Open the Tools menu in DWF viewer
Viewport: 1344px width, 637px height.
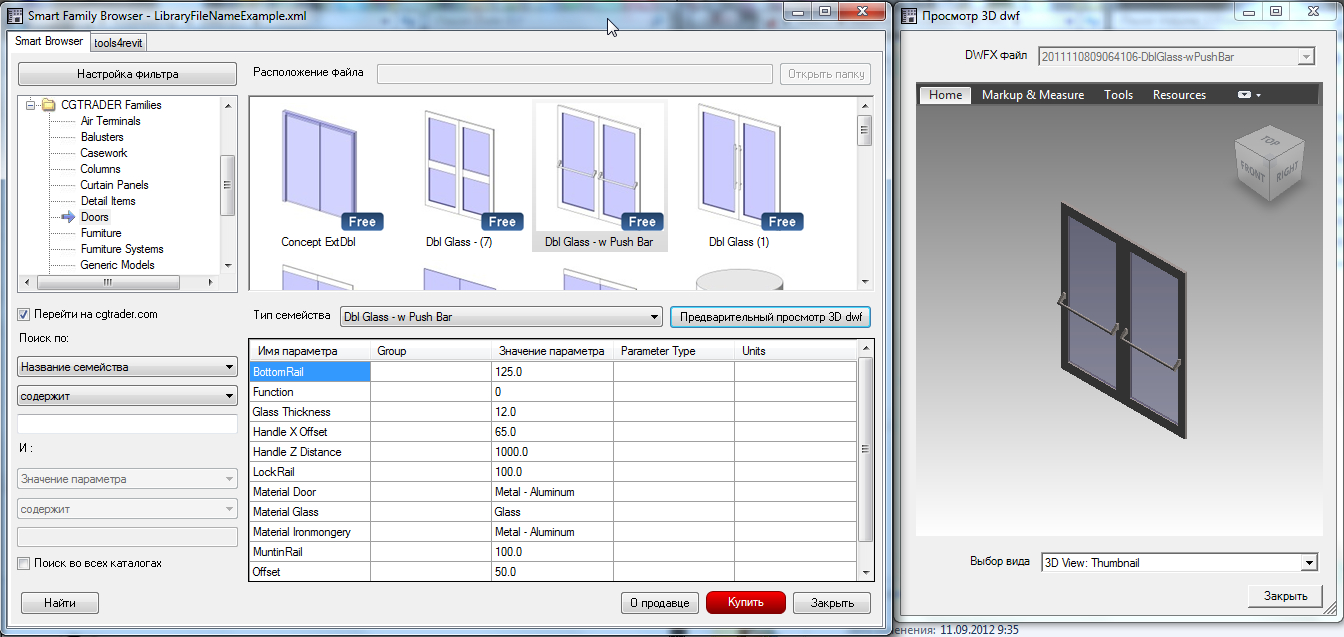pyautogui.click(x=1119, y=95)
